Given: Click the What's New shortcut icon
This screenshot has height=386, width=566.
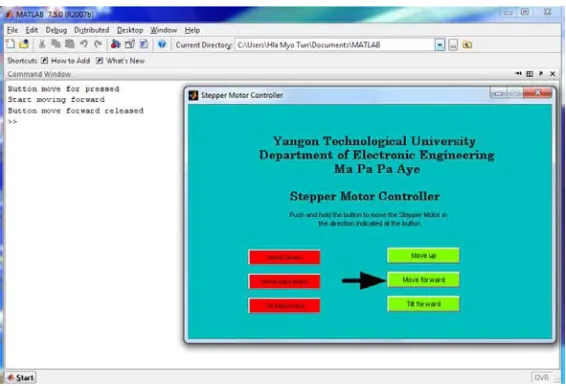Looking at the screenshot, I should (x=99, y=61).
